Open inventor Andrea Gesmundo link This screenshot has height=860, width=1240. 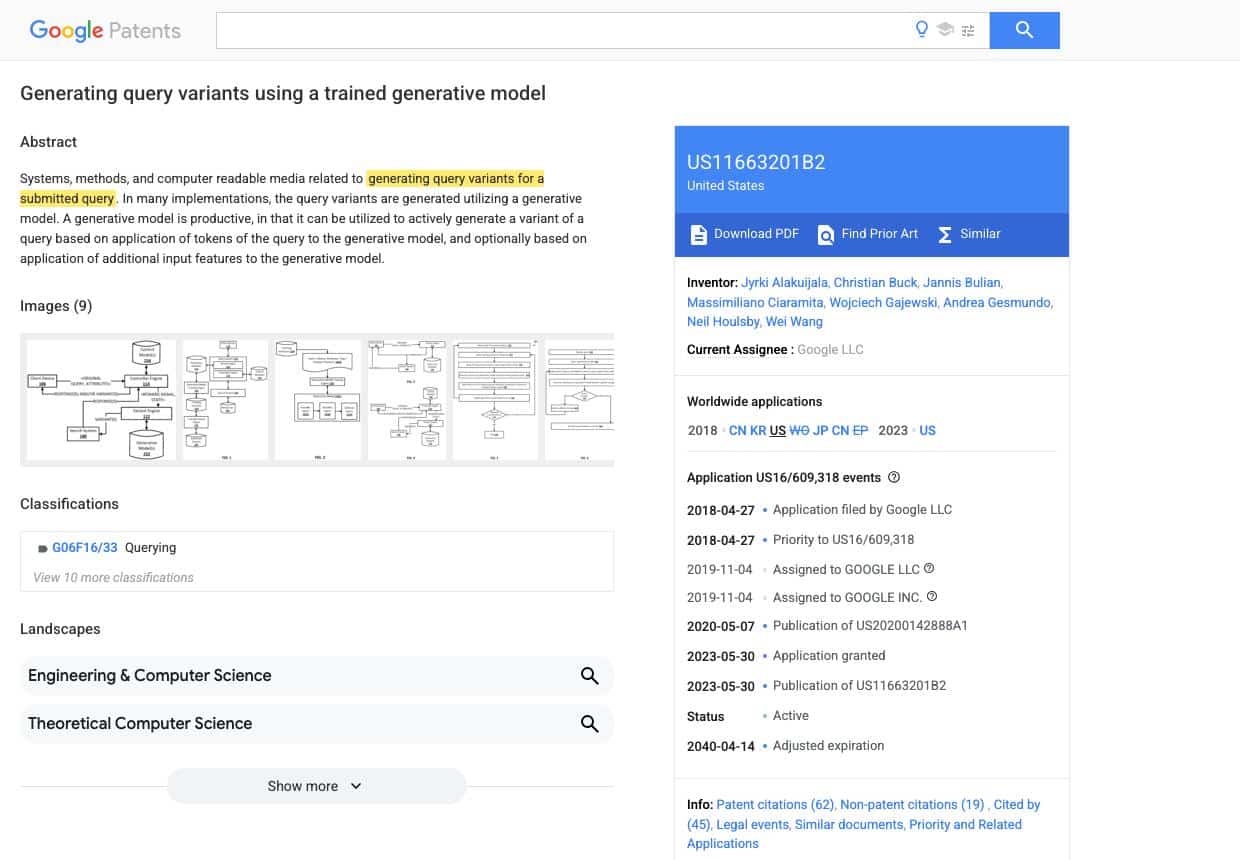coord(997,302)
